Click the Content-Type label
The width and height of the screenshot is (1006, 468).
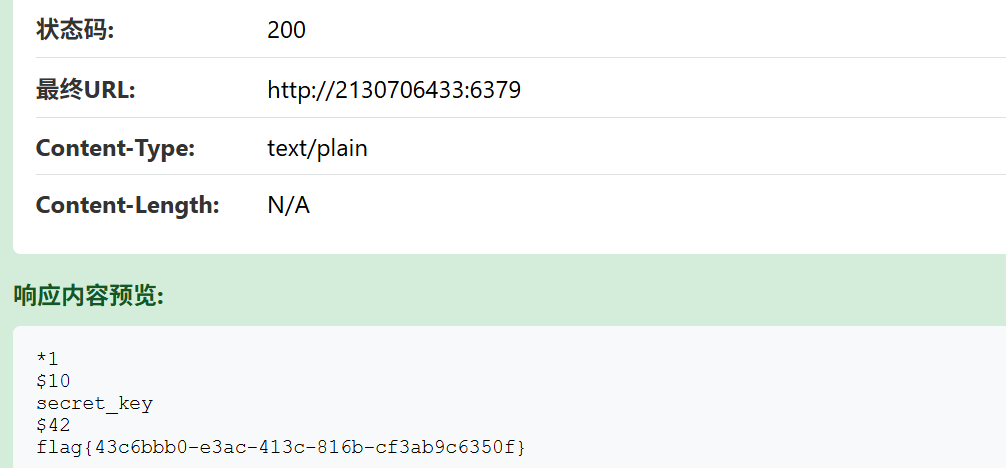tap(115, 149)
